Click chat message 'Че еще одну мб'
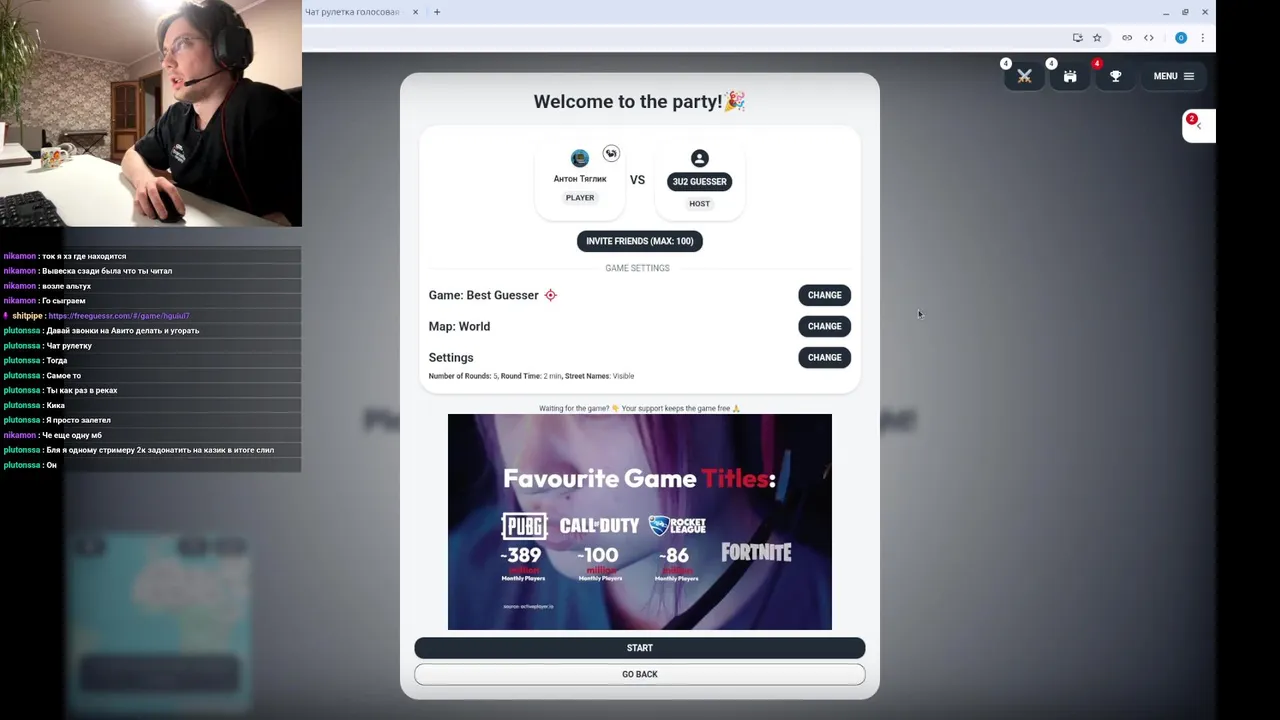 (71, 435)
